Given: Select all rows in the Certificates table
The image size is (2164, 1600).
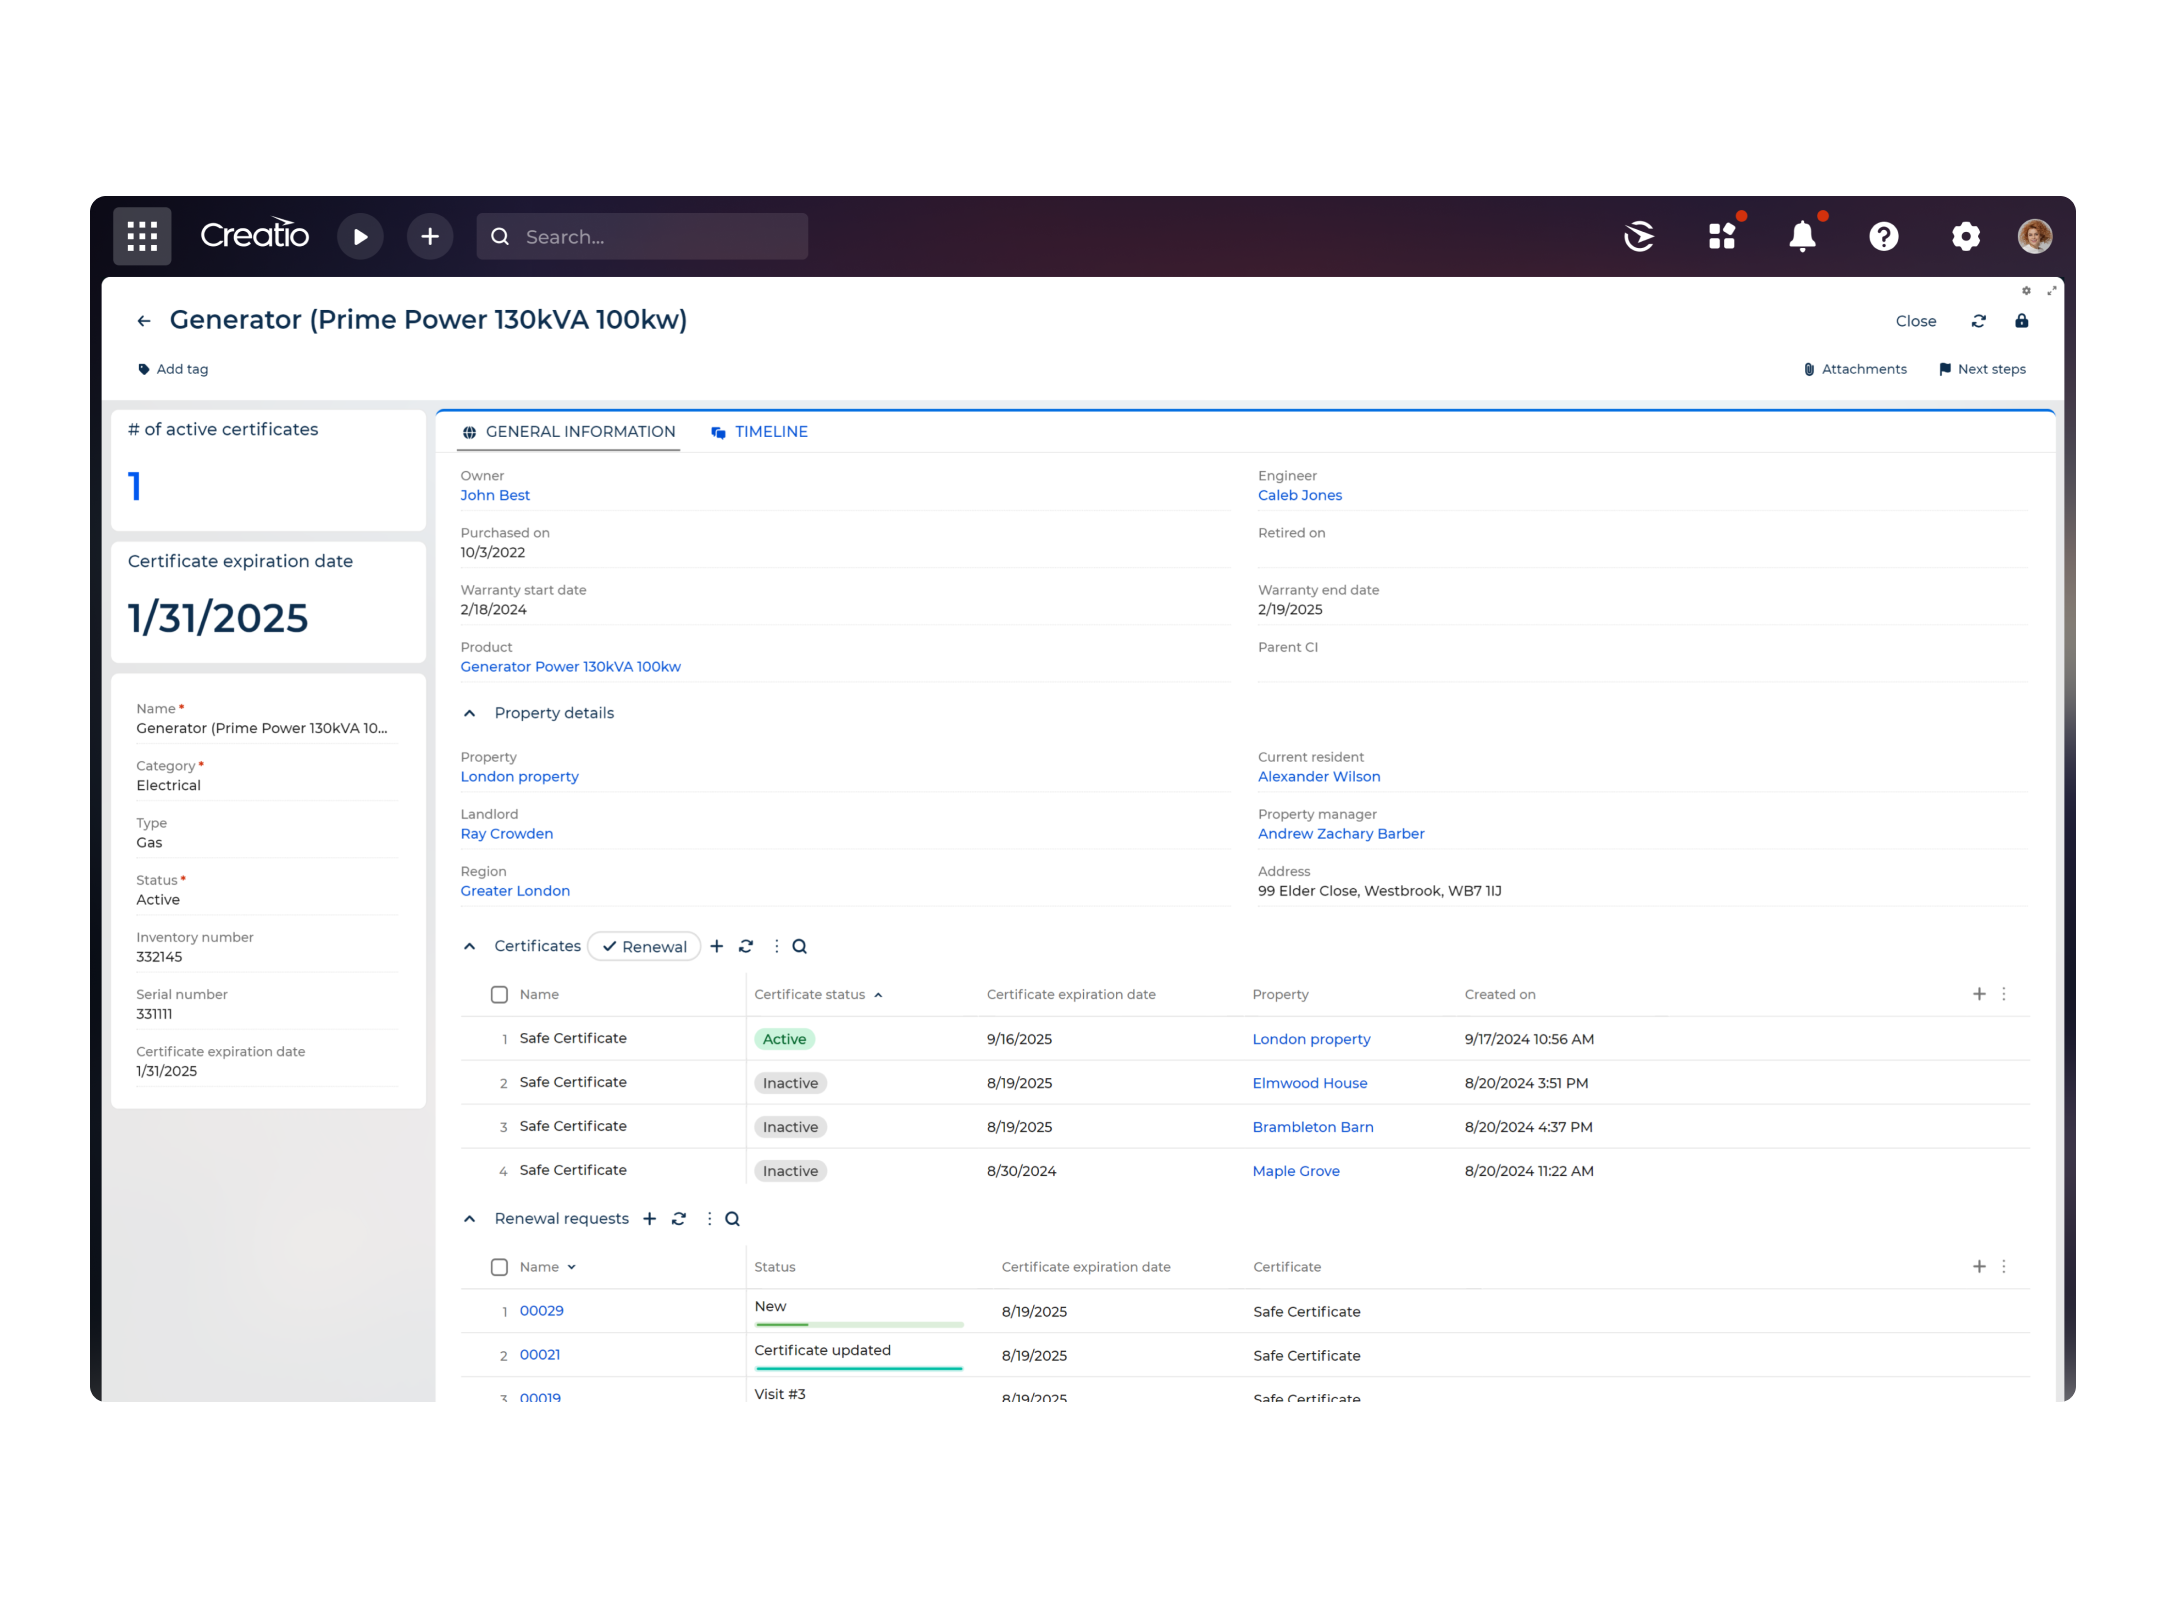Looking at the screenshot, I should [x=499, y=994].
